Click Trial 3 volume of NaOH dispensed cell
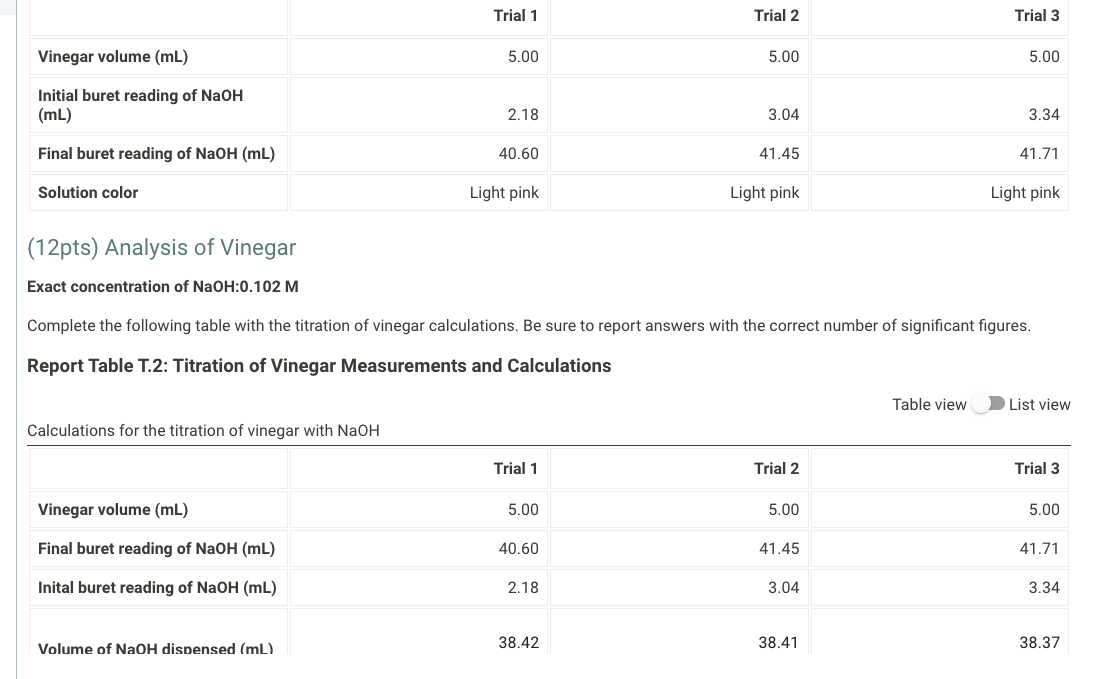This screenshot has height=679, width=1101. pos(939,642)
